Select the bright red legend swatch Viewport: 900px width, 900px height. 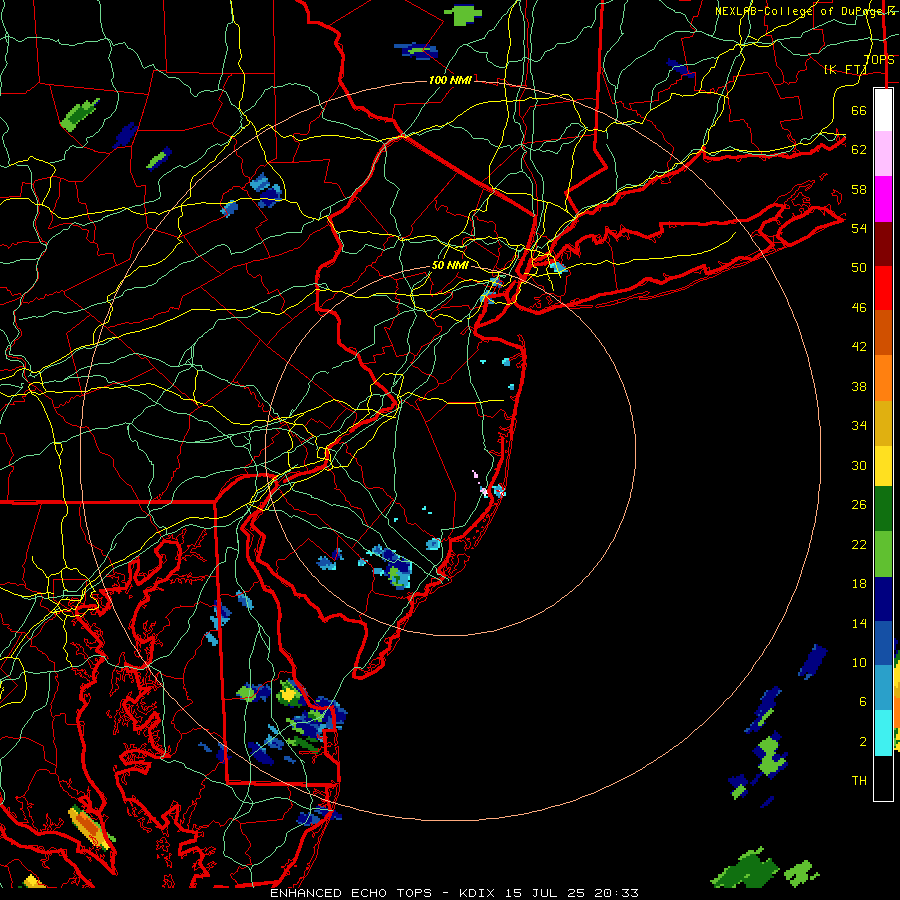pos(883,288)
